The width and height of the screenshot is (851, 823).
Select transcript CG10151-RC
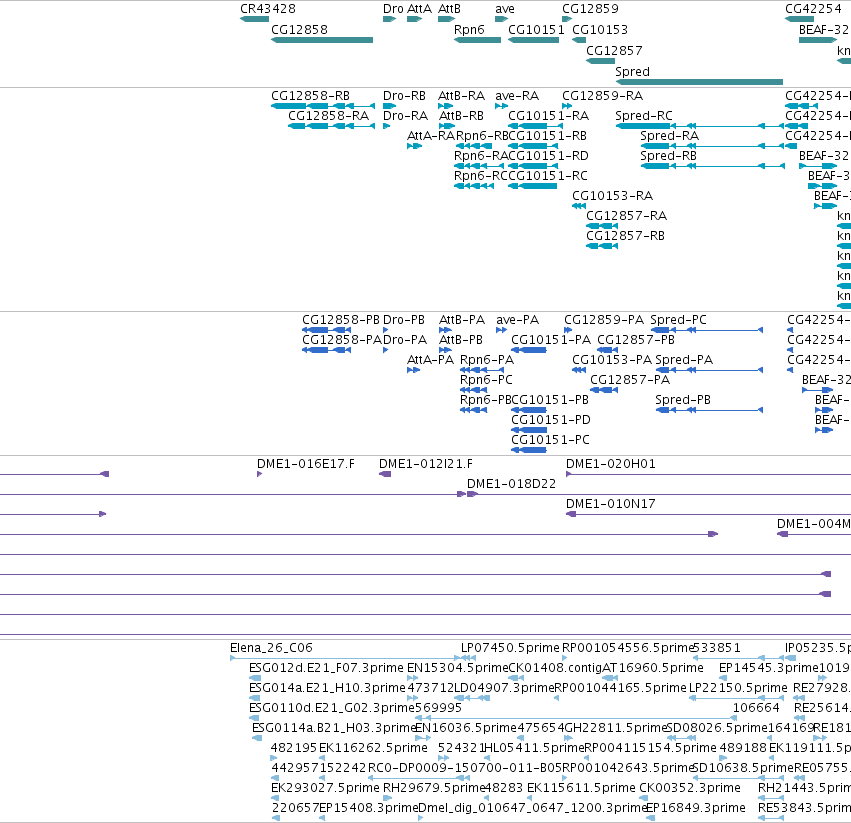532,186
